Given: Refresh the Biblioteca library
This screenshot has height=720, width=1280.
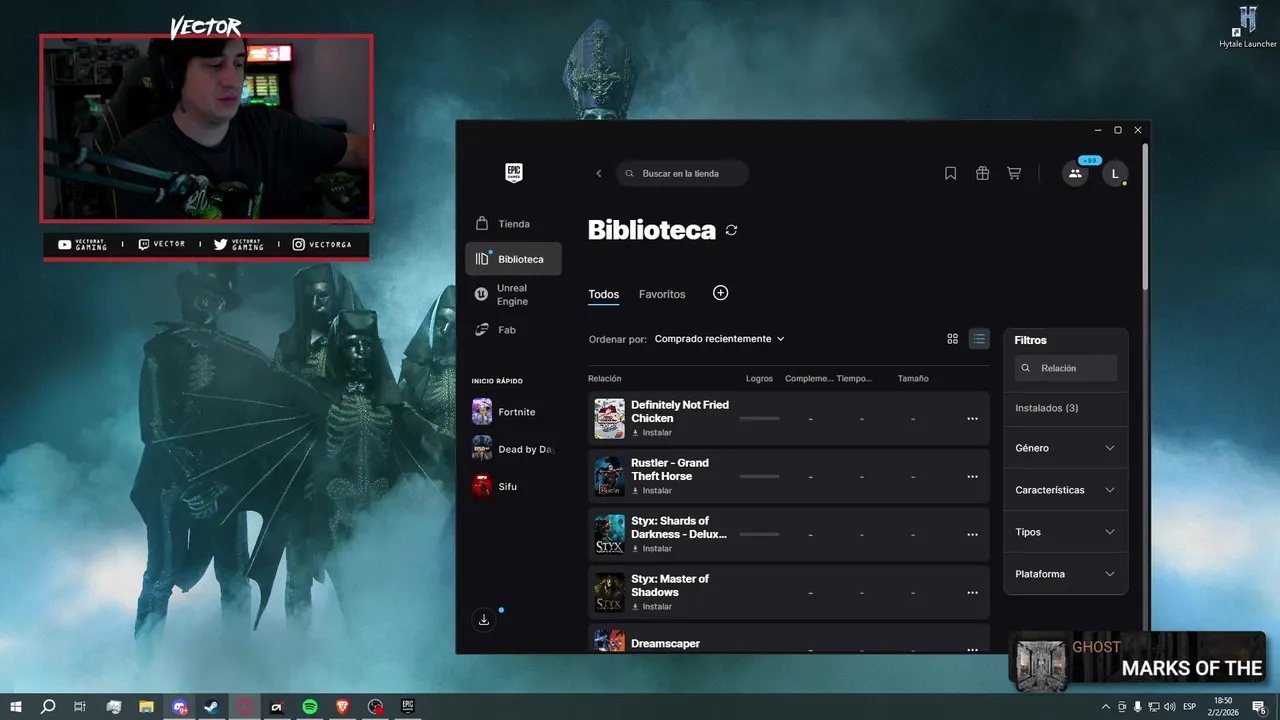Looking at the screenshot, I should tap(731, 230).
